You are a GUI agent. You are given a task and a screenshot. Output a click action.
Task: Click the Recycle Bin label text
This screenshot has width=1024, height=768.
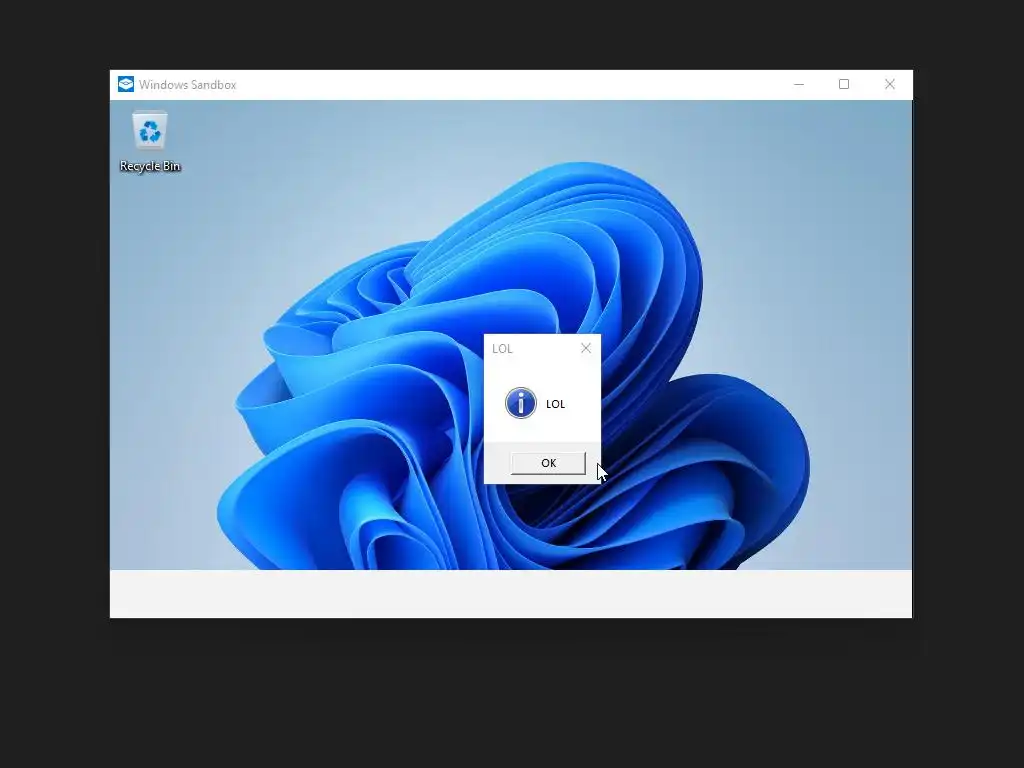coord(150,166)
